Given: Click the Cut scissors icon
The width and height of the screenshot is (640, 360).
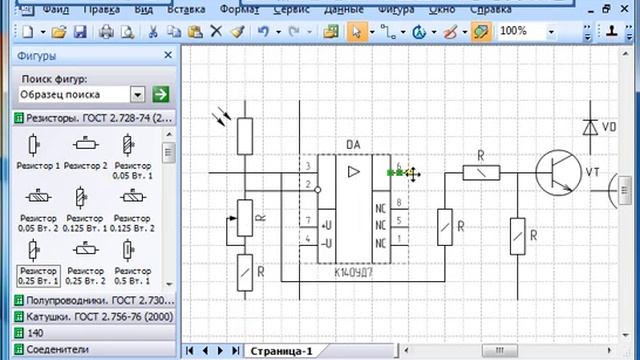Looking at the screenshot, I should tap(153, 31).
